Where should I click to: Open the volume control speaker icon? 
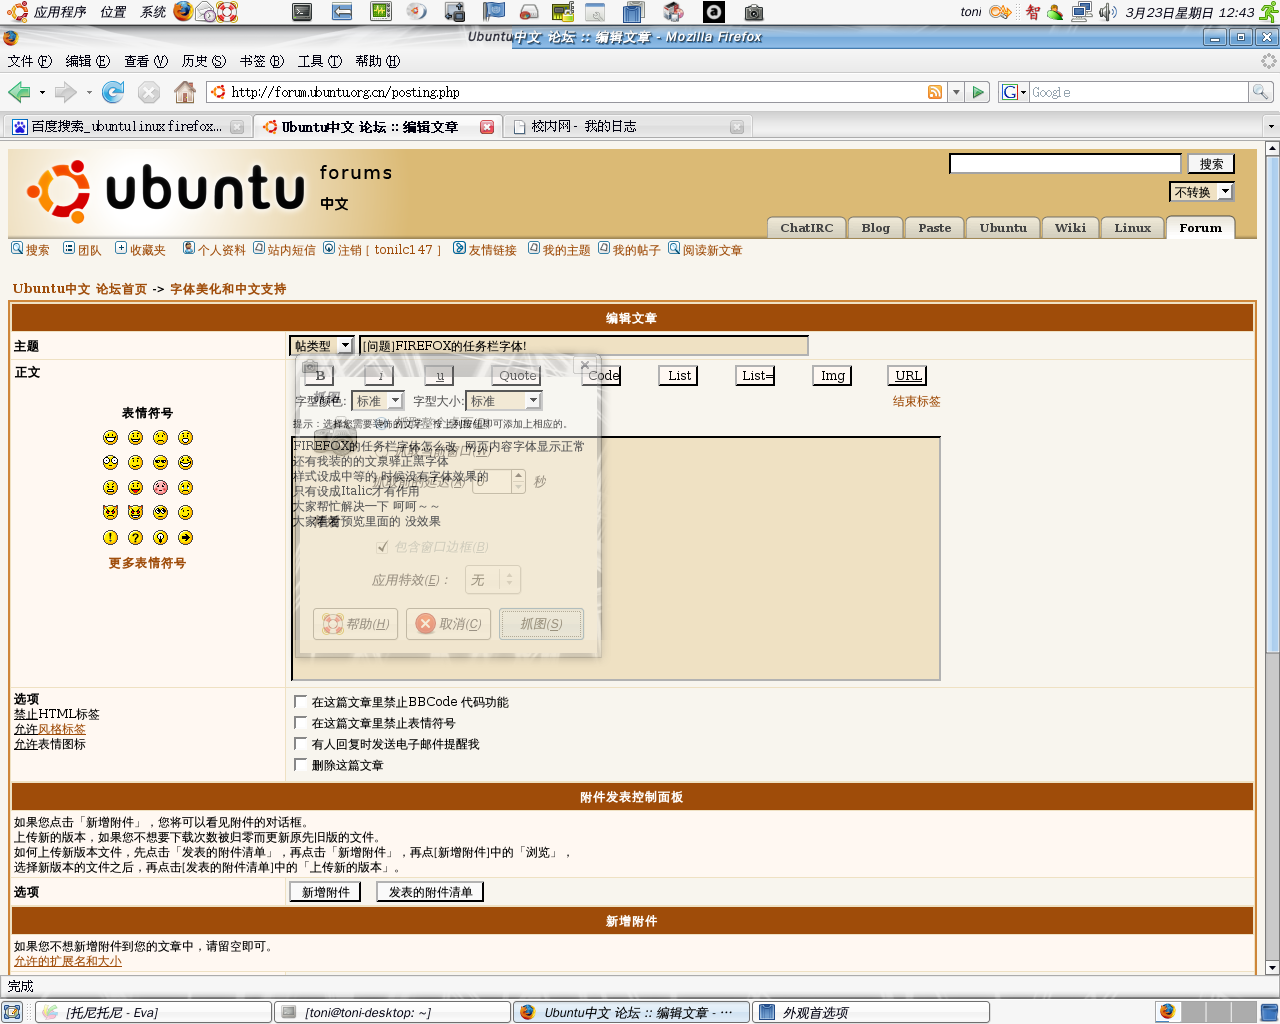point(1107,12)
